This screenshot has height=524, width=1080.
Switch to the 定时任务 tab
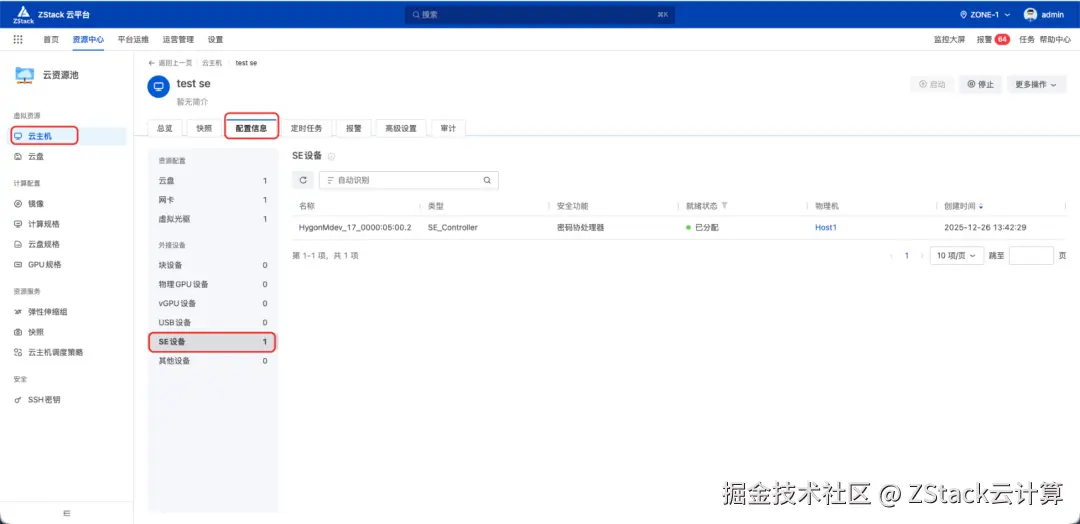tap(307, 128)
